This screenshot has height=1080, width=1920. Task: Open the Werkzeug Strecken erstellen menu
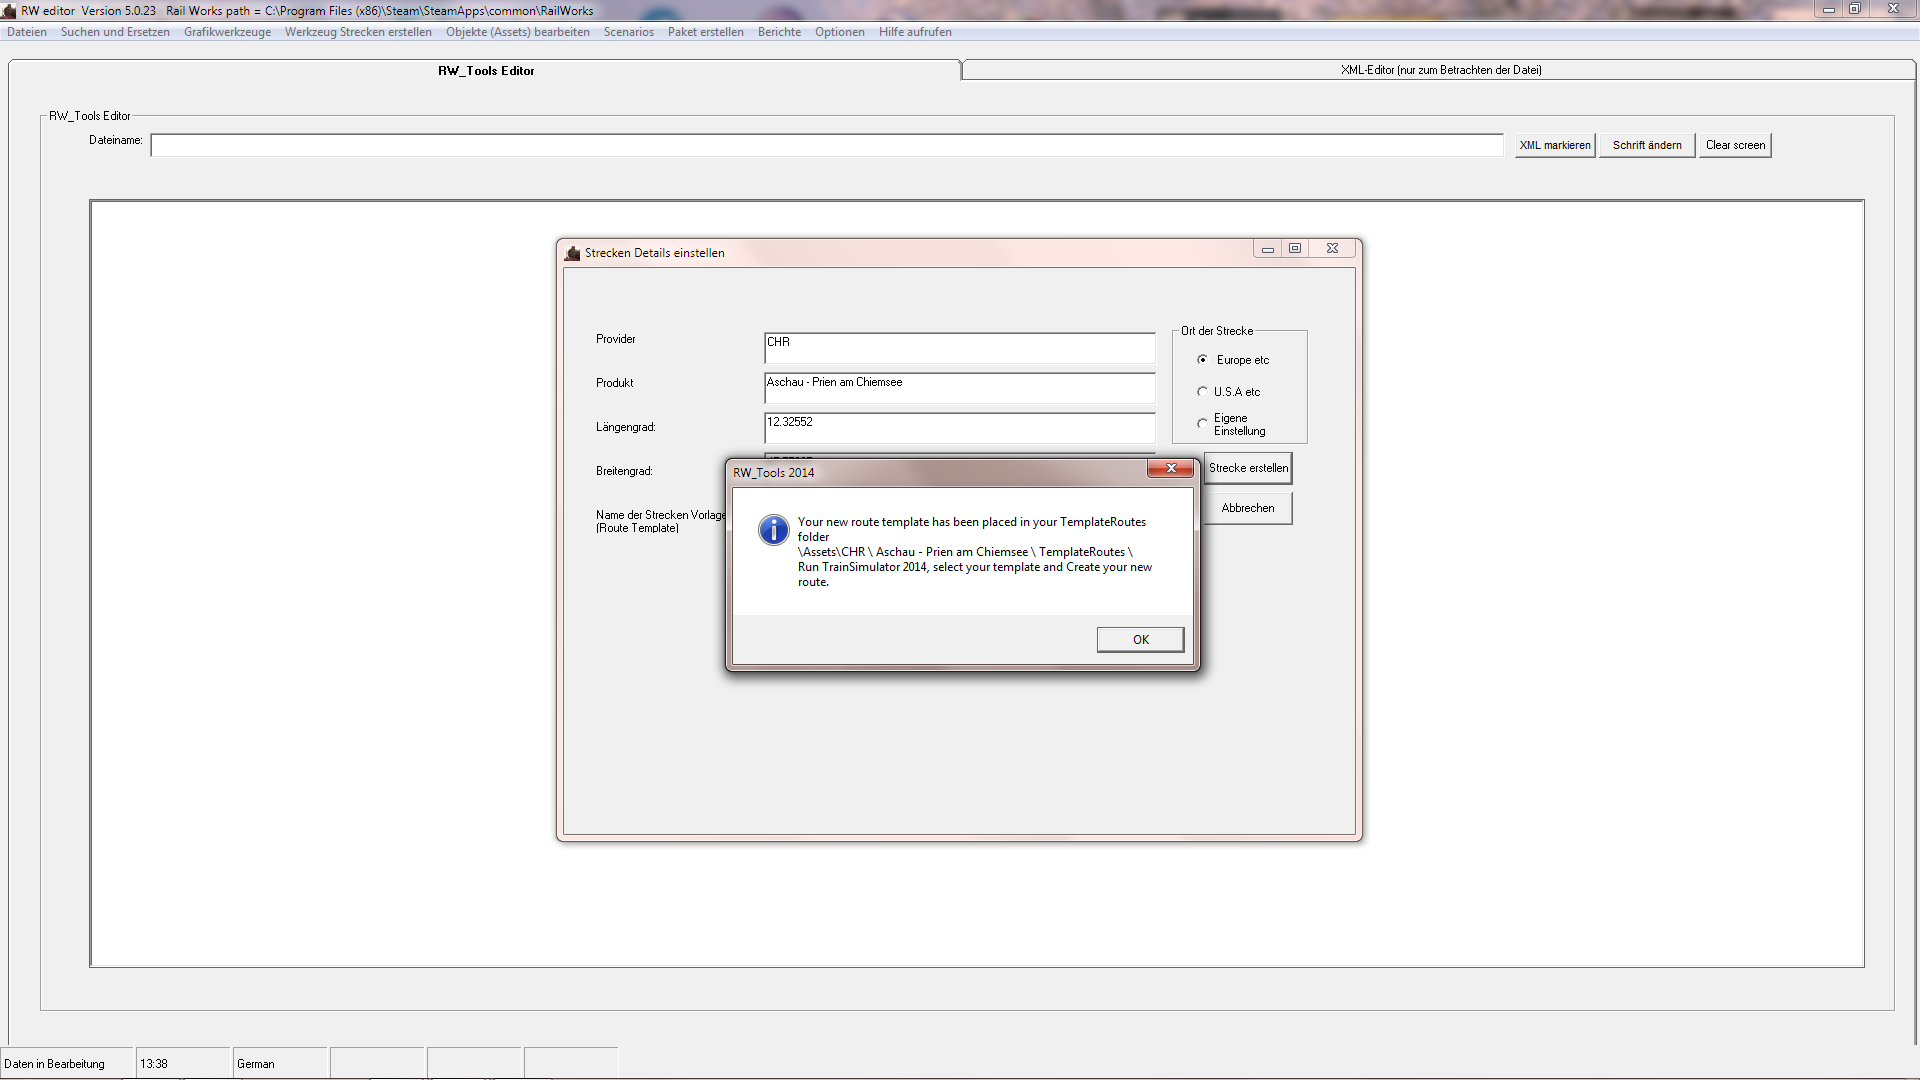(358, 32)
